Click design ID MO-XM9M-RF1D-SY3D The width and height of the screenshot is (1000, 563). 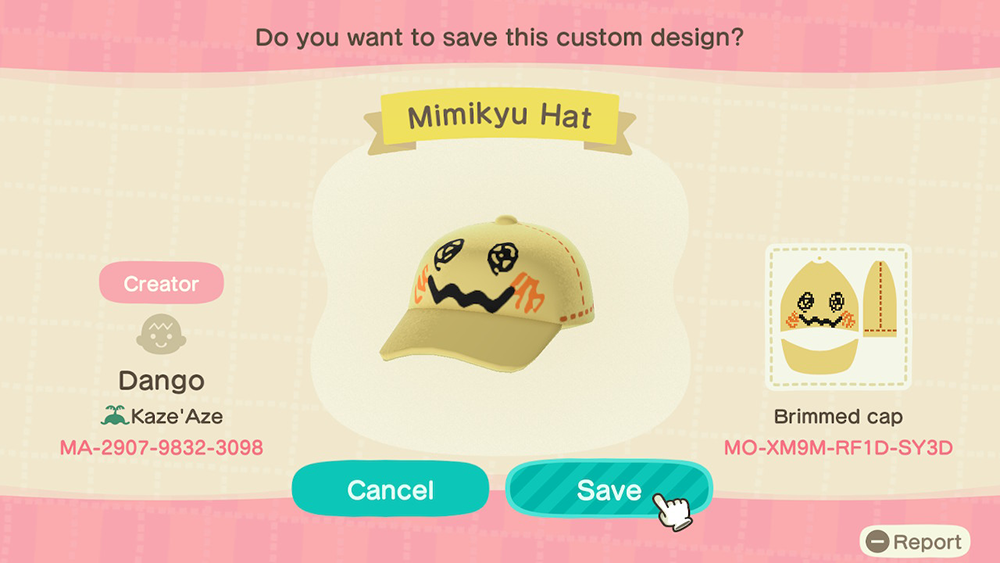tap(838, 448)
